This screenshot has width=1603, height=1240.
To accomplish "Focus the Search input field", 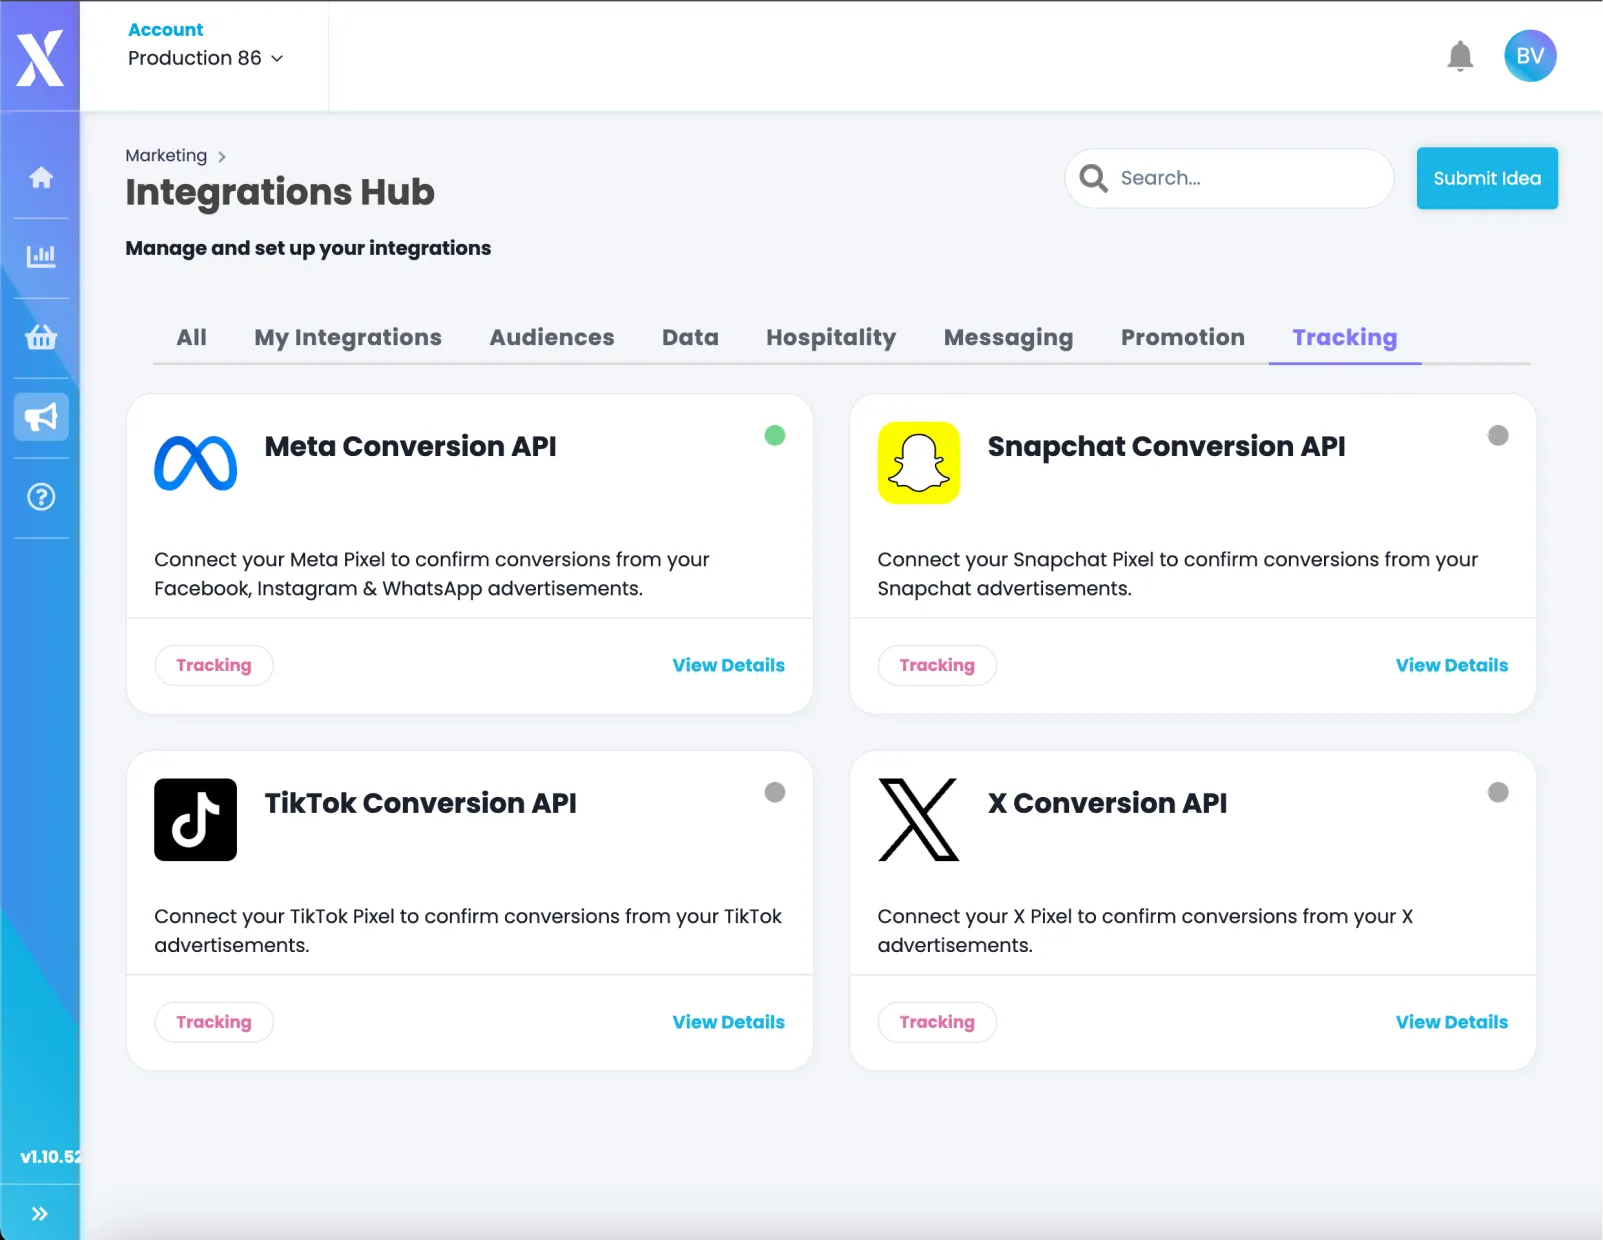I will coord(1230,178).
